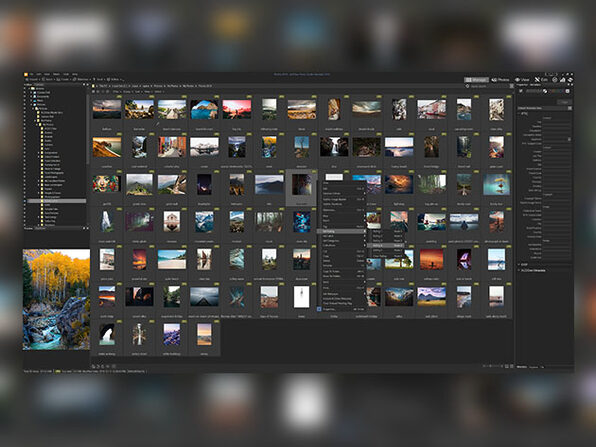Click the Properties icon in context menu
The width and height of the screenshot is (596, 447).
click(x=319, y=309)
